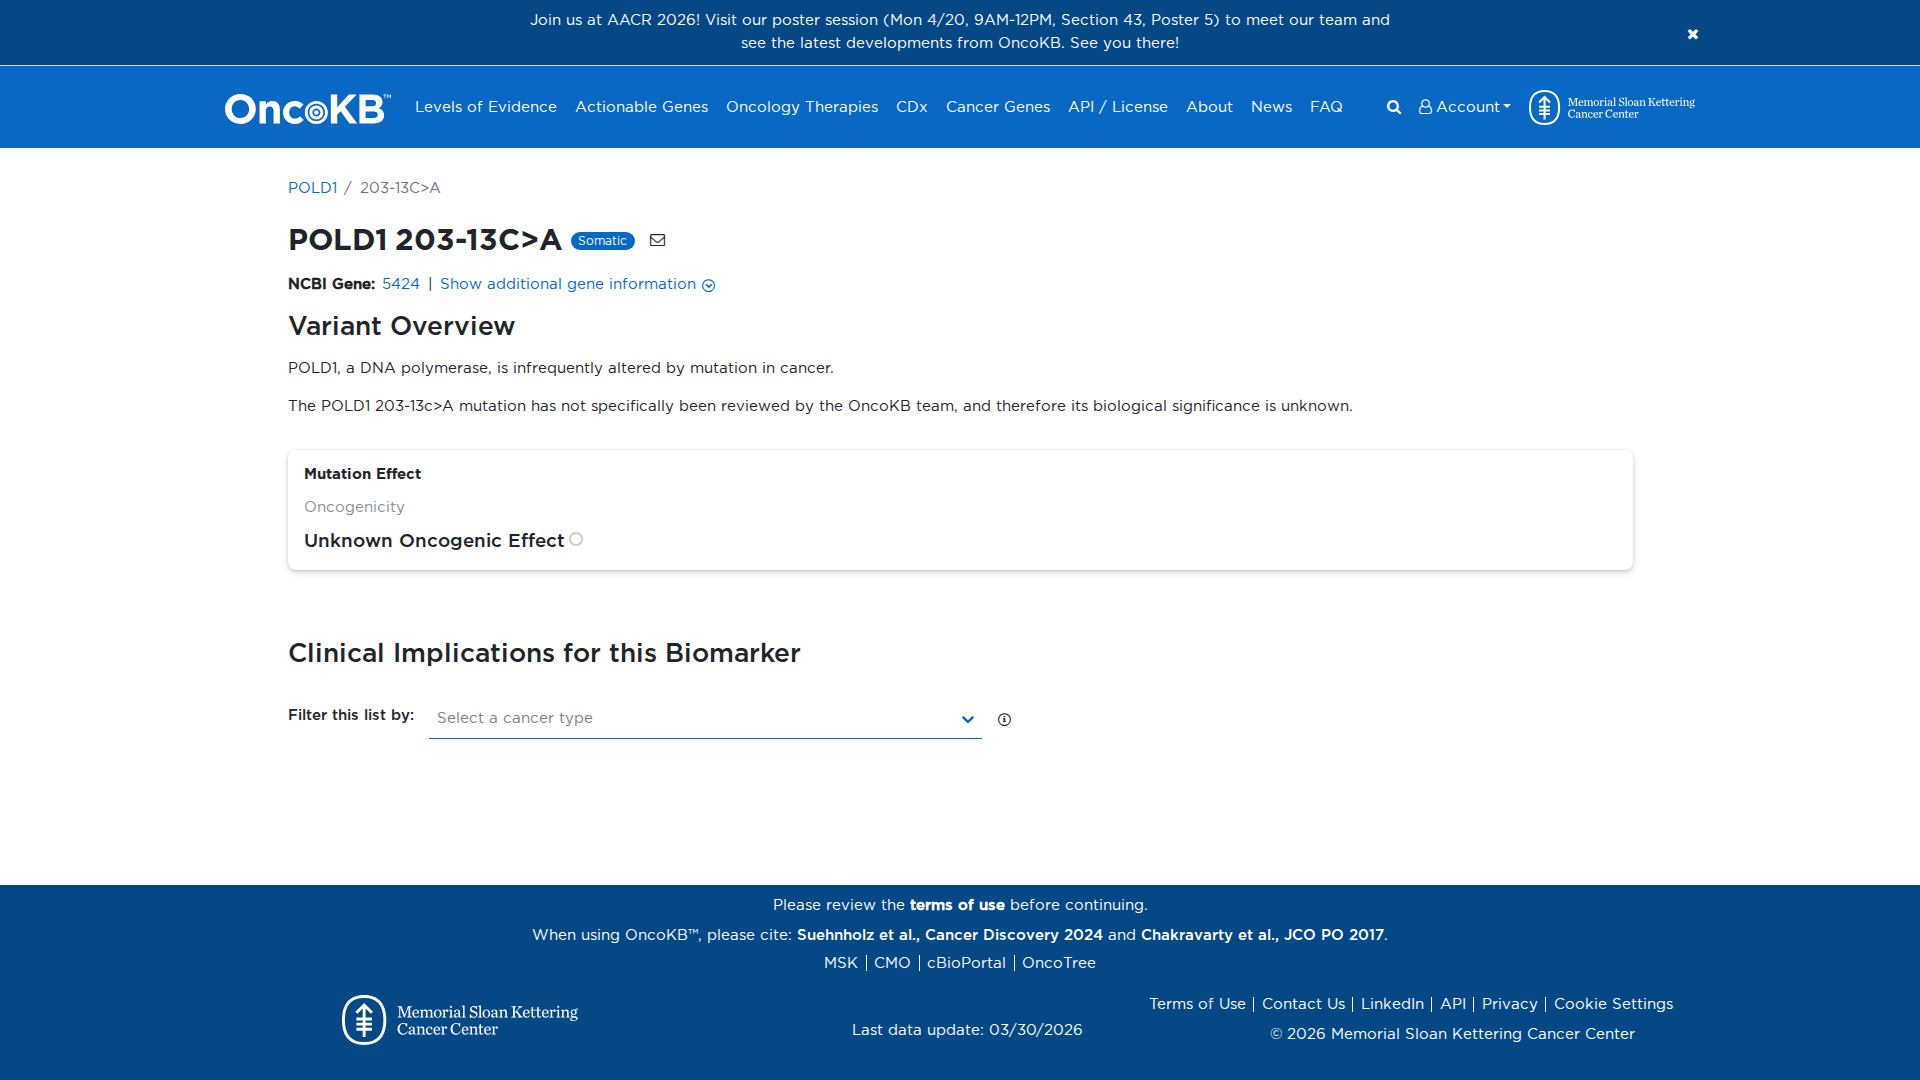Click the Mutation Effect label
Screen dimensions: 1920x1080
click(362, 474)
